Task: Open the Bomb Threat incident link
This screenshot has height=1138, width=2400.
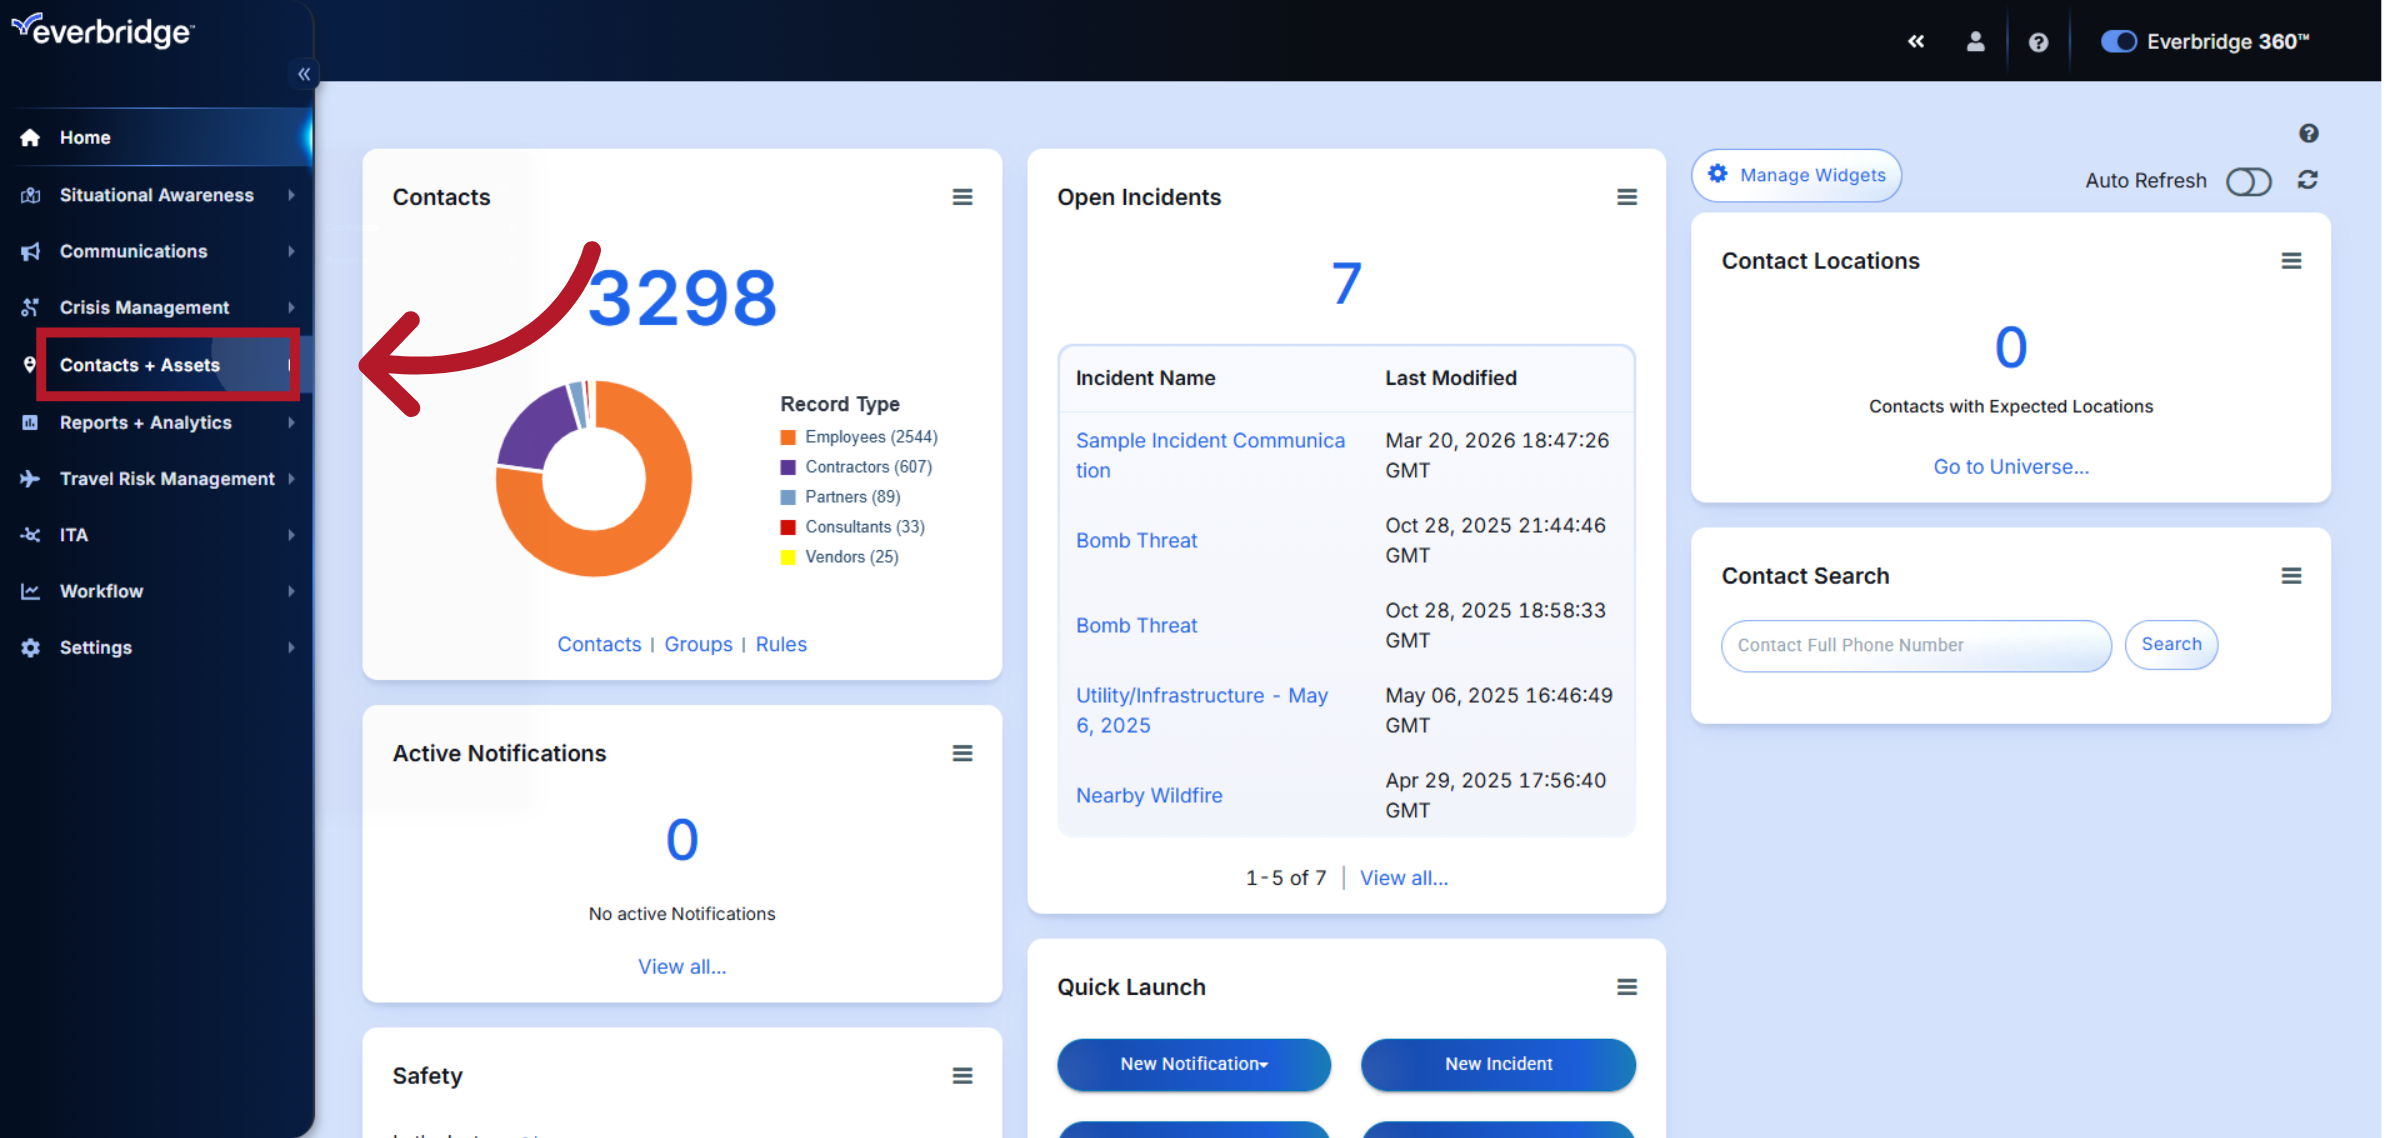Action: [x=1136, y=540]
